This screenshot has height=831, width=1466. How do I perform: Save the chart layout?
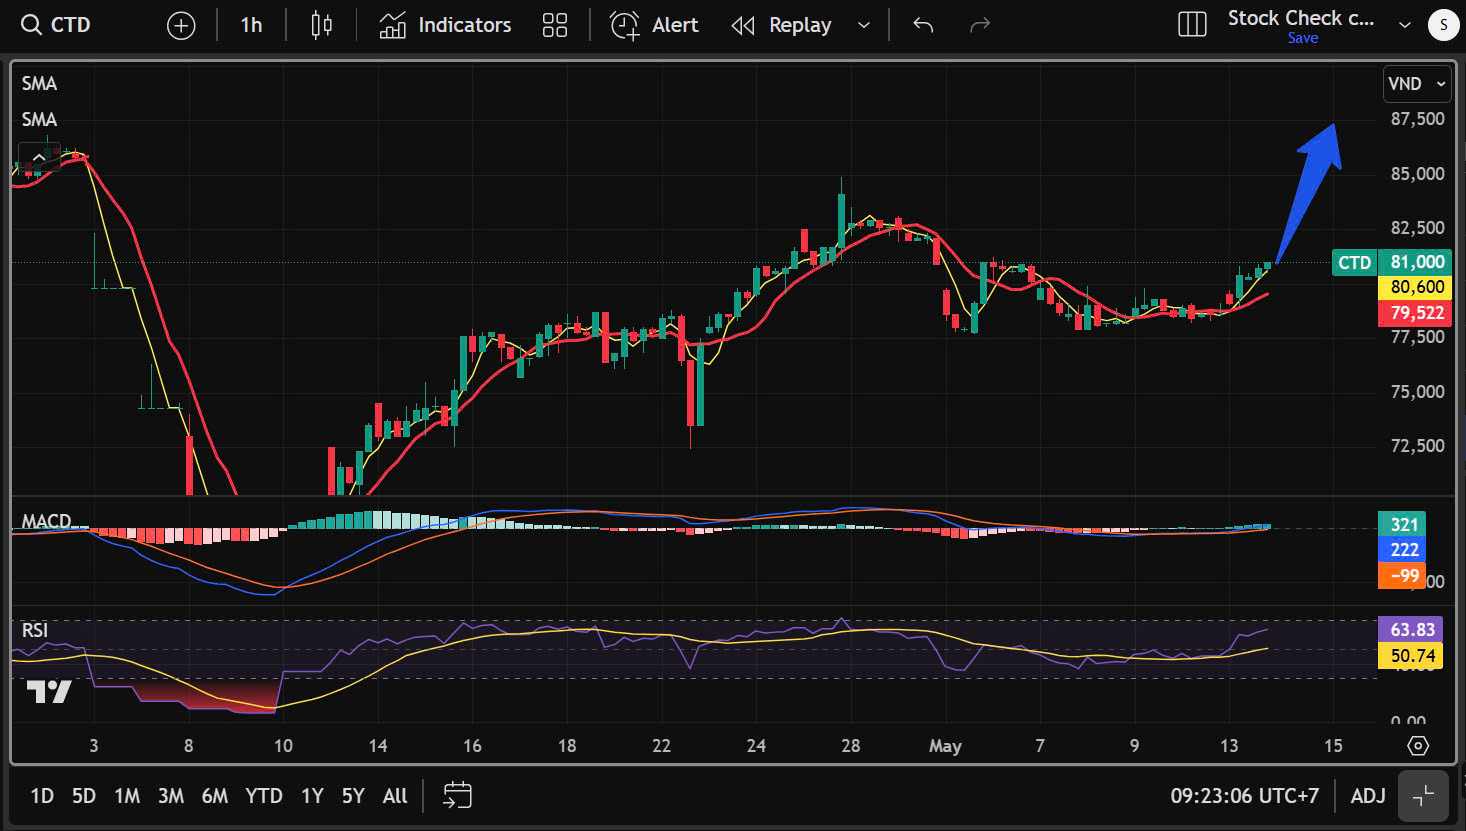[1302, 38]
